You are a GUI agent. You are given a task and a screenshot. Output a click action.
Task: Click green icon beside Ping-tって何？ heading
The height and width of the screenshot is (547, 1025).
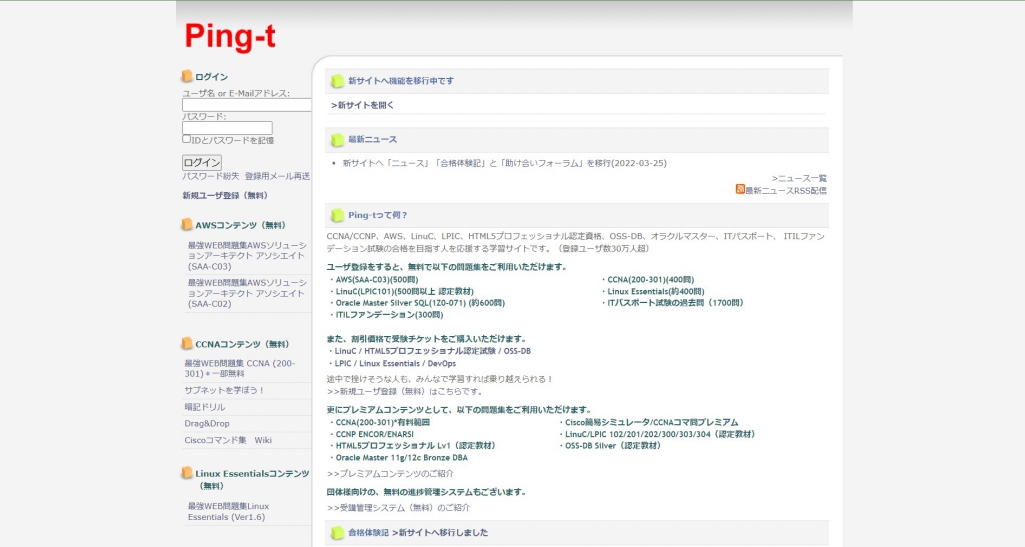tap(337, 215)
